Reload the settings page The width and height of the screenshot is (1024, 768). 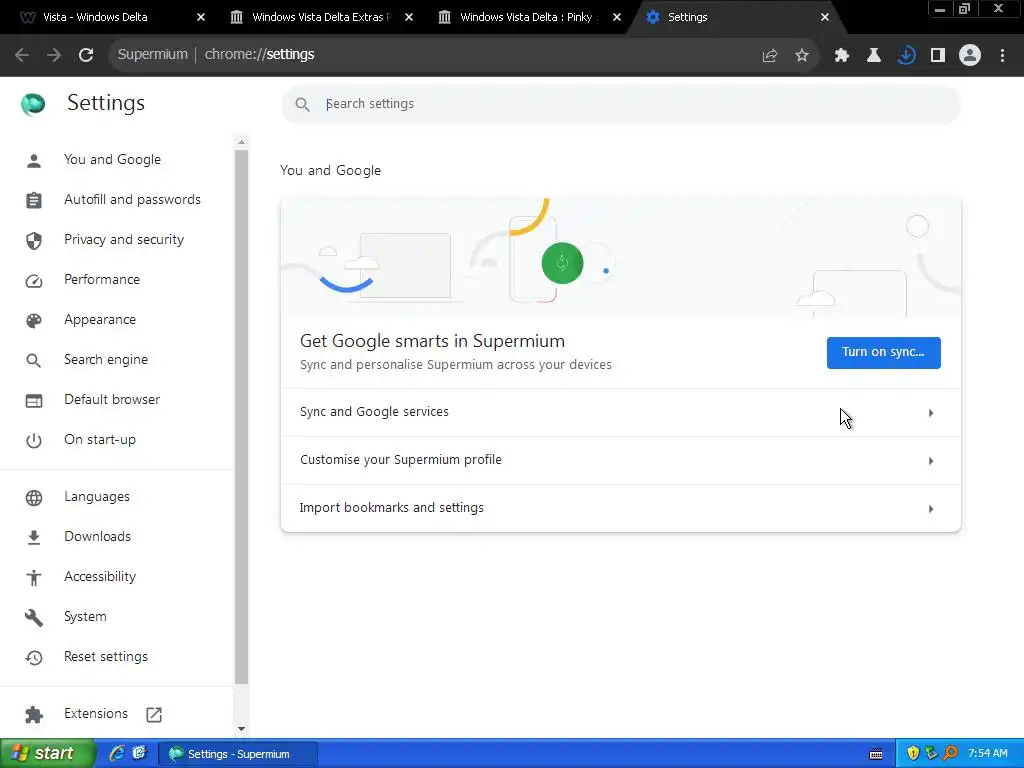(x=86, y=55)
